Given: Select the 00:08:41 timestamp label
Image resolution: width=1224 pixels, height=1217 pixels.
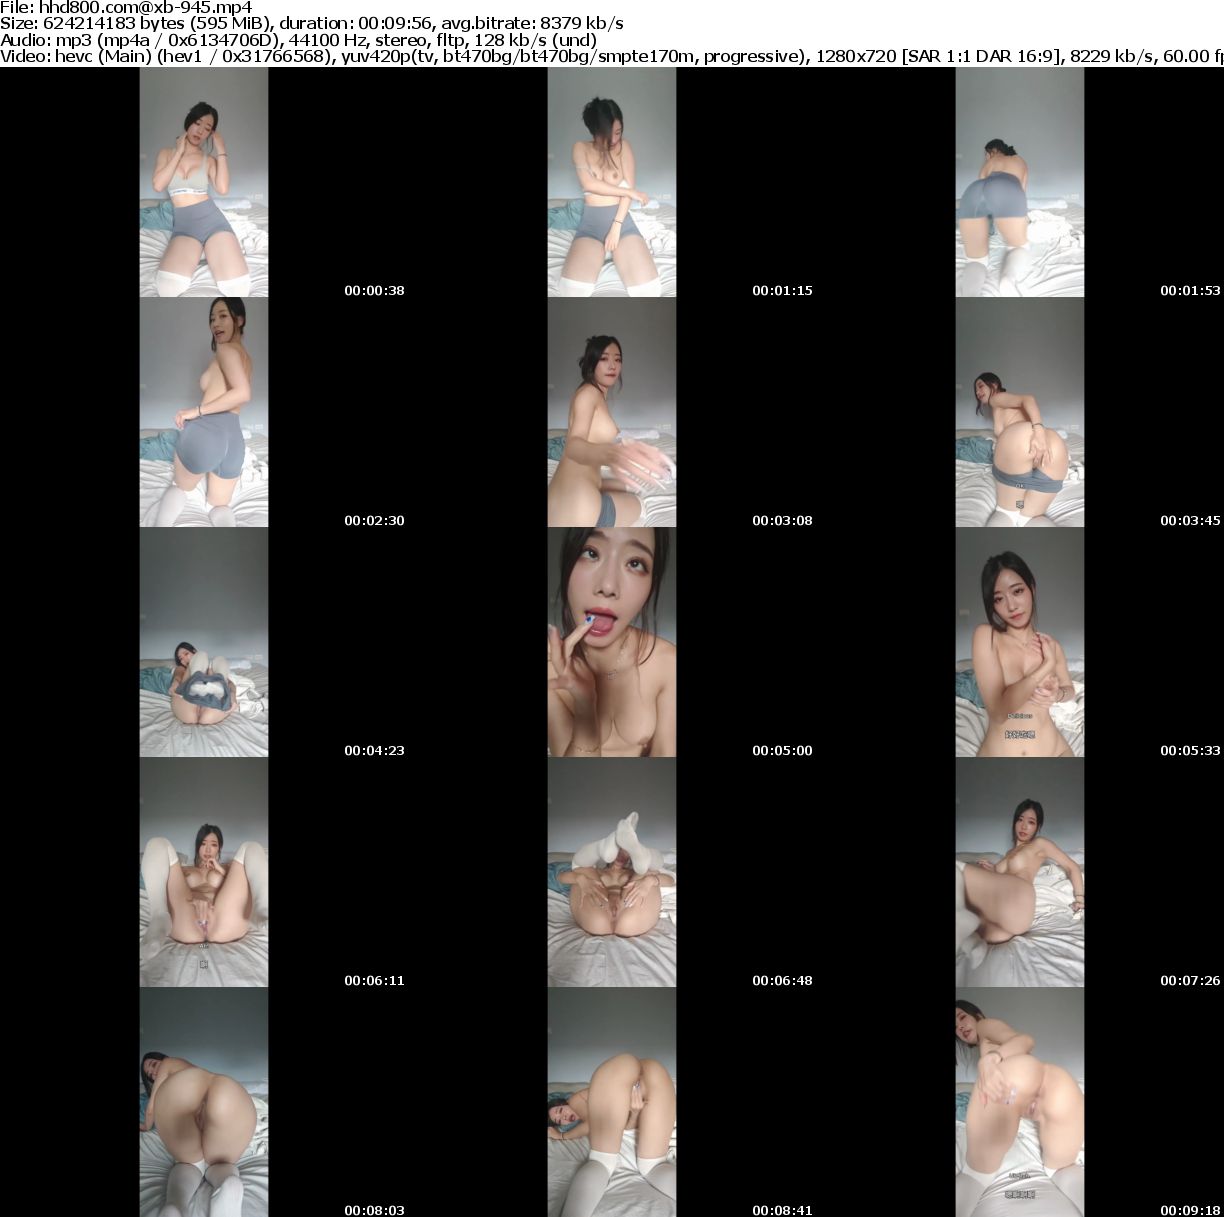Looking at the screenshot, I should [x=782, y=1210].
